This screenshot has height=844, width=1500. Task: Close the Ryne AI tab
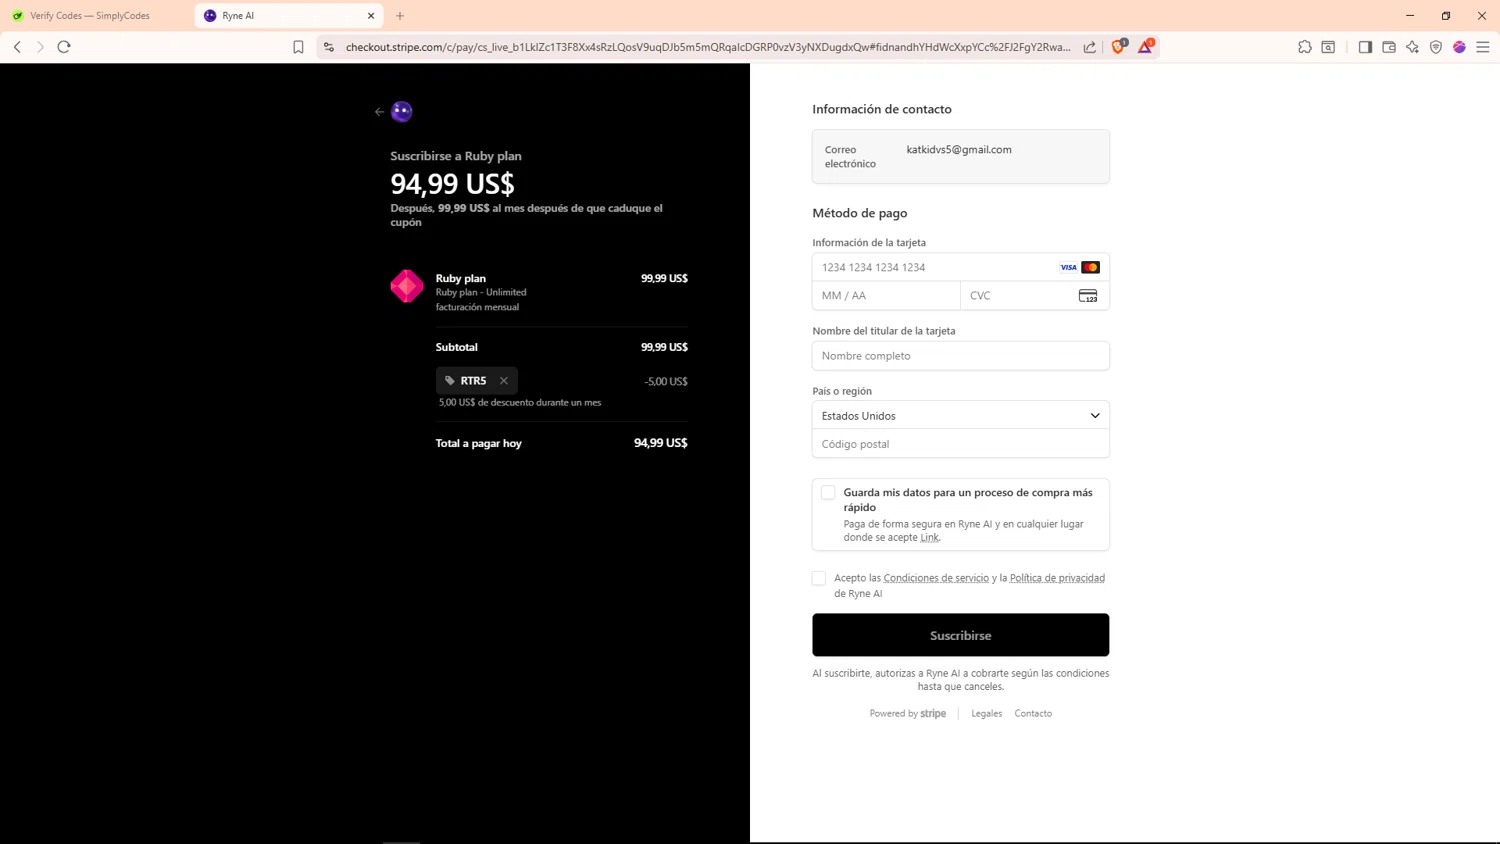tap(371, 16)
